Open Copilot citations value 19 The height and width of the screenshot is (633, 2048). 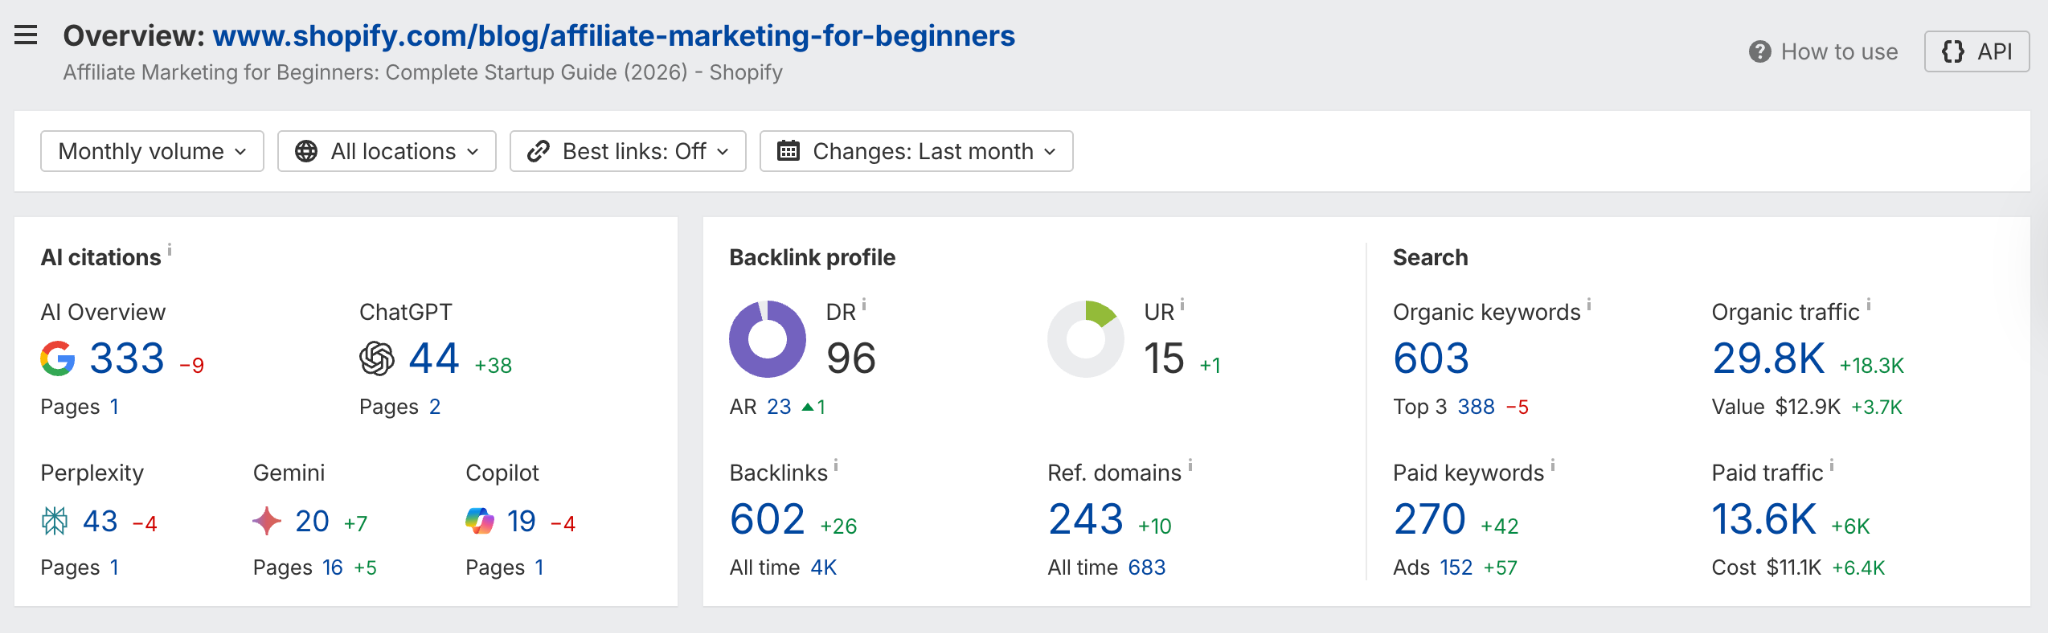521,521
